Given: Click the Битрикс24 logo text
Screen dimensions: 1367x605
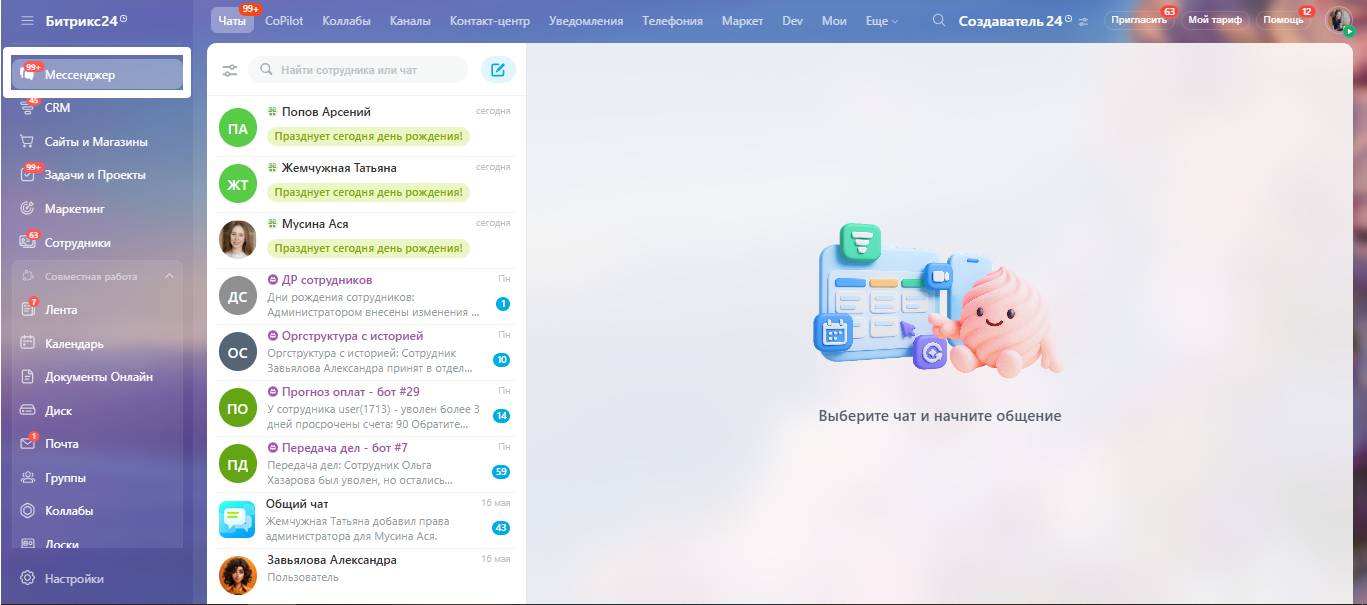Looking at the screenshot, I should tap(81, 21).
